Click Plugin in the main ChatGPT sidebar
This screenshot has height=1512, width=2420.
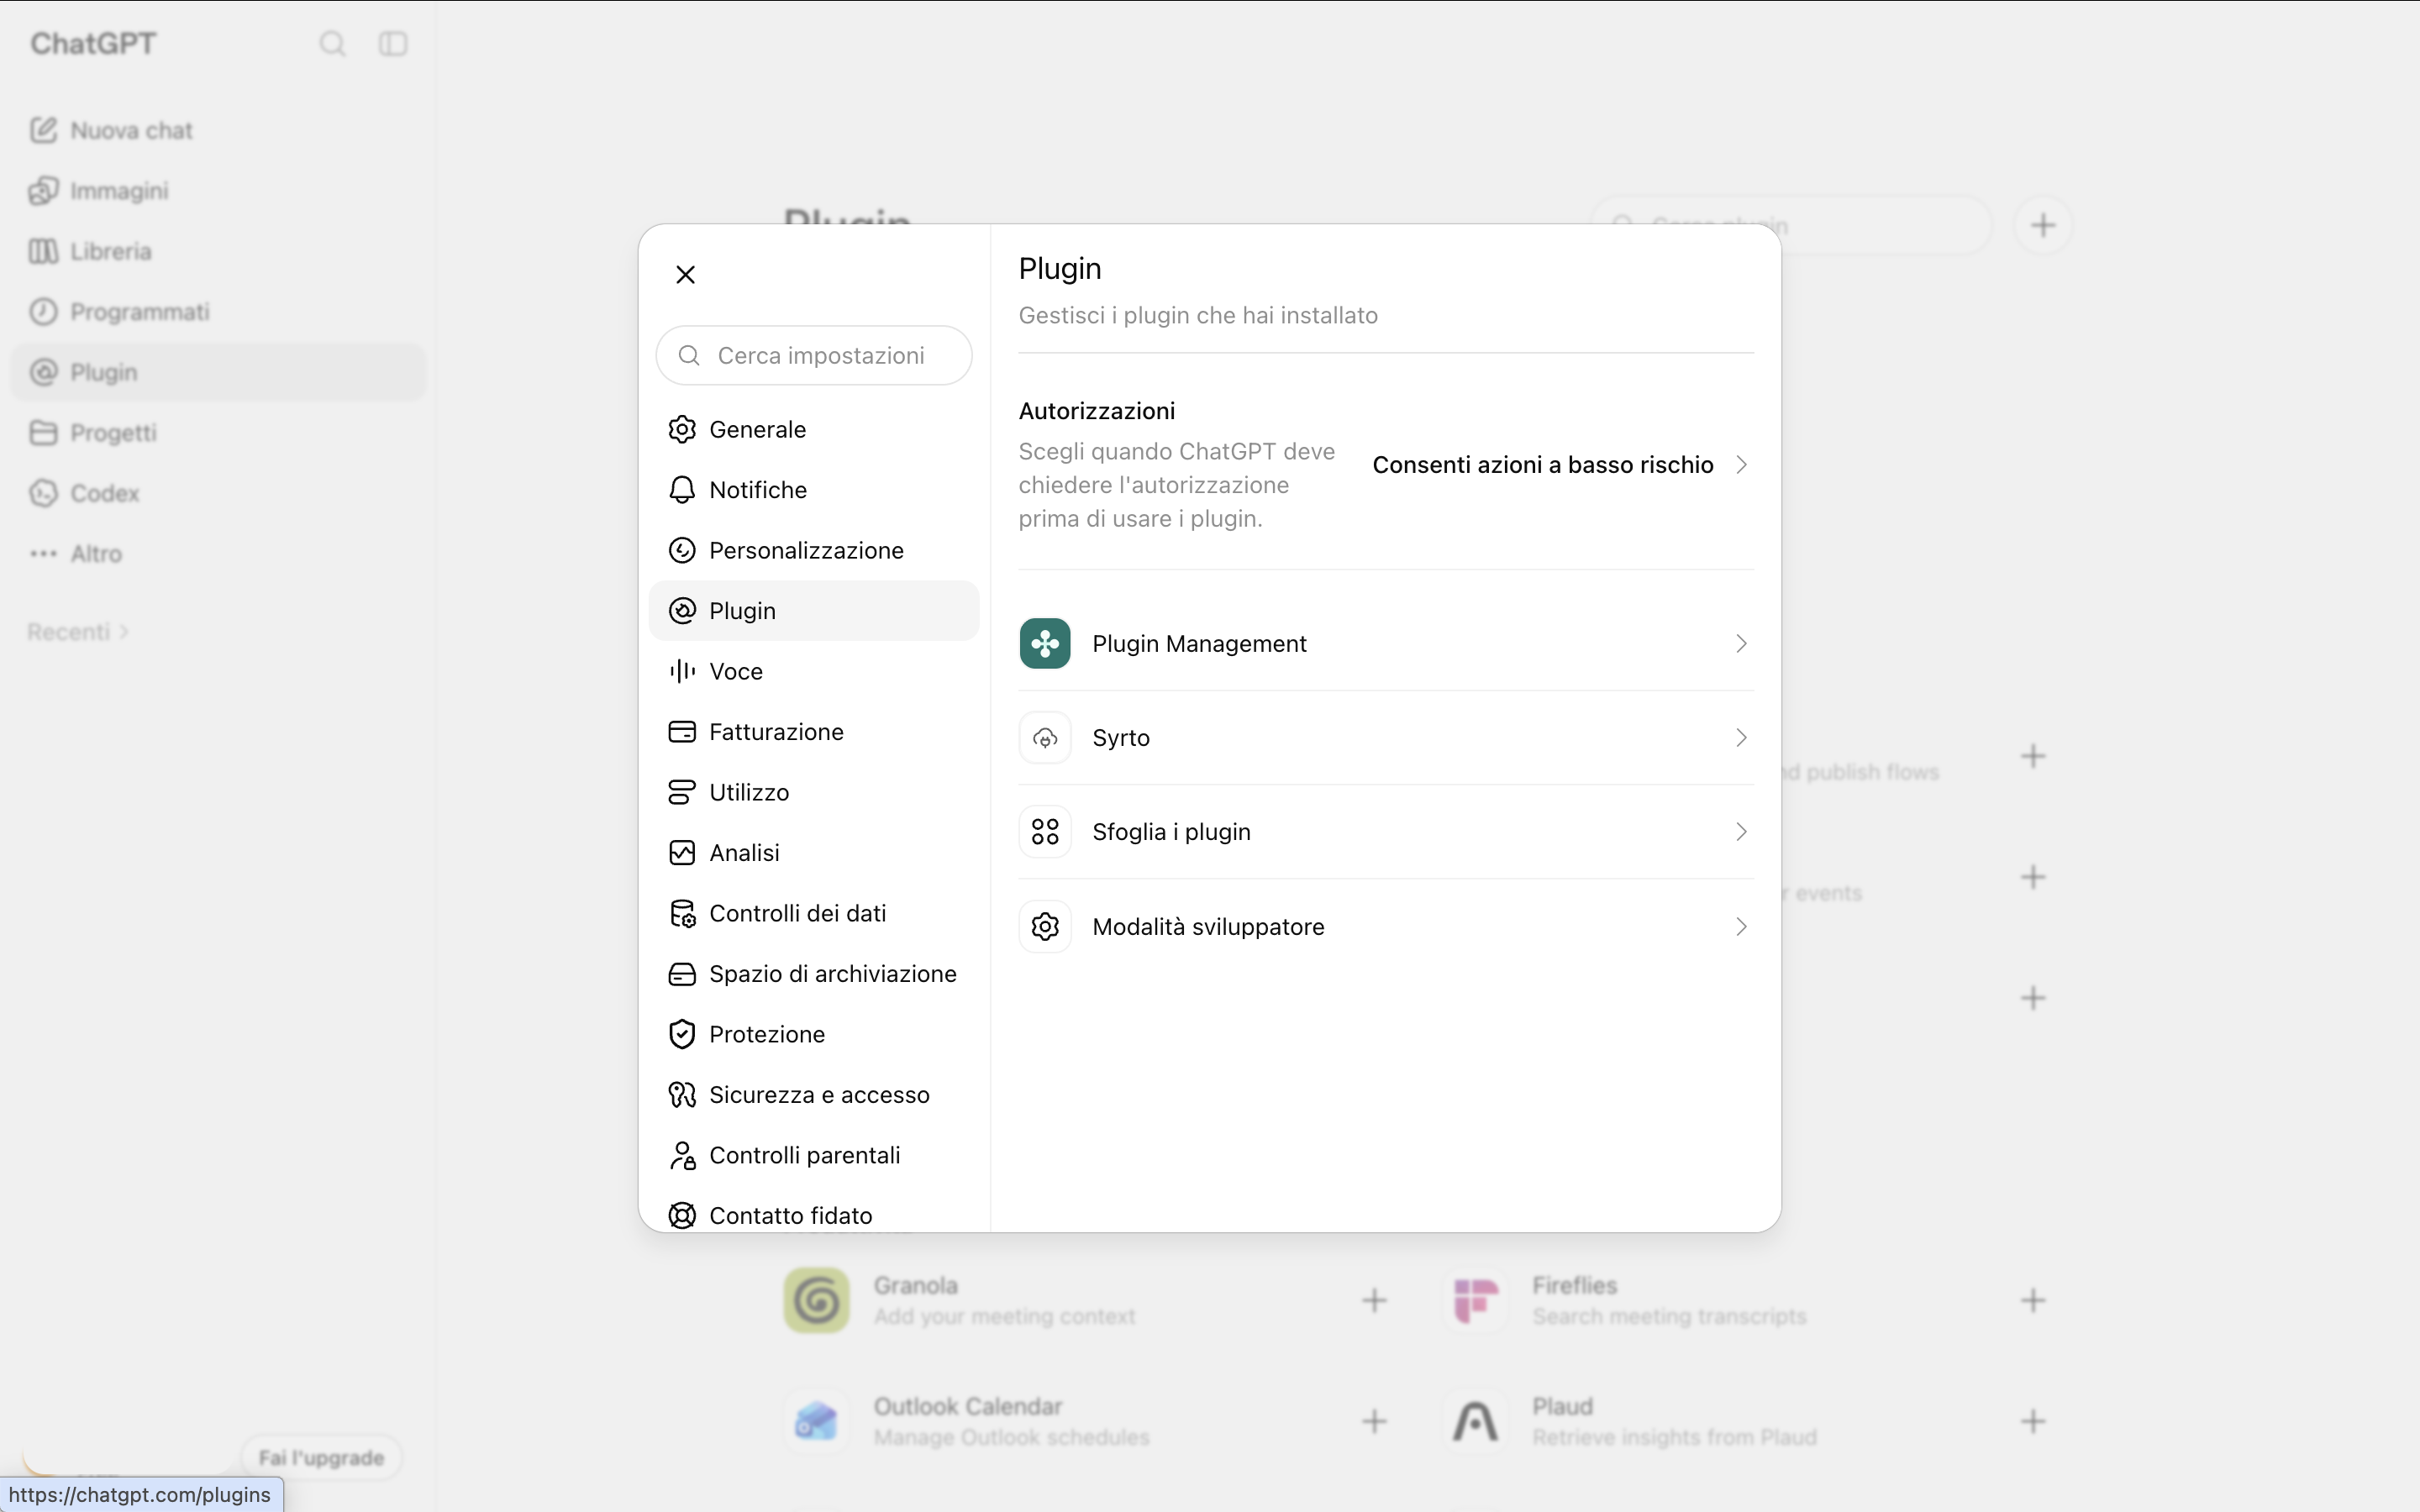(x=218, y=372)
